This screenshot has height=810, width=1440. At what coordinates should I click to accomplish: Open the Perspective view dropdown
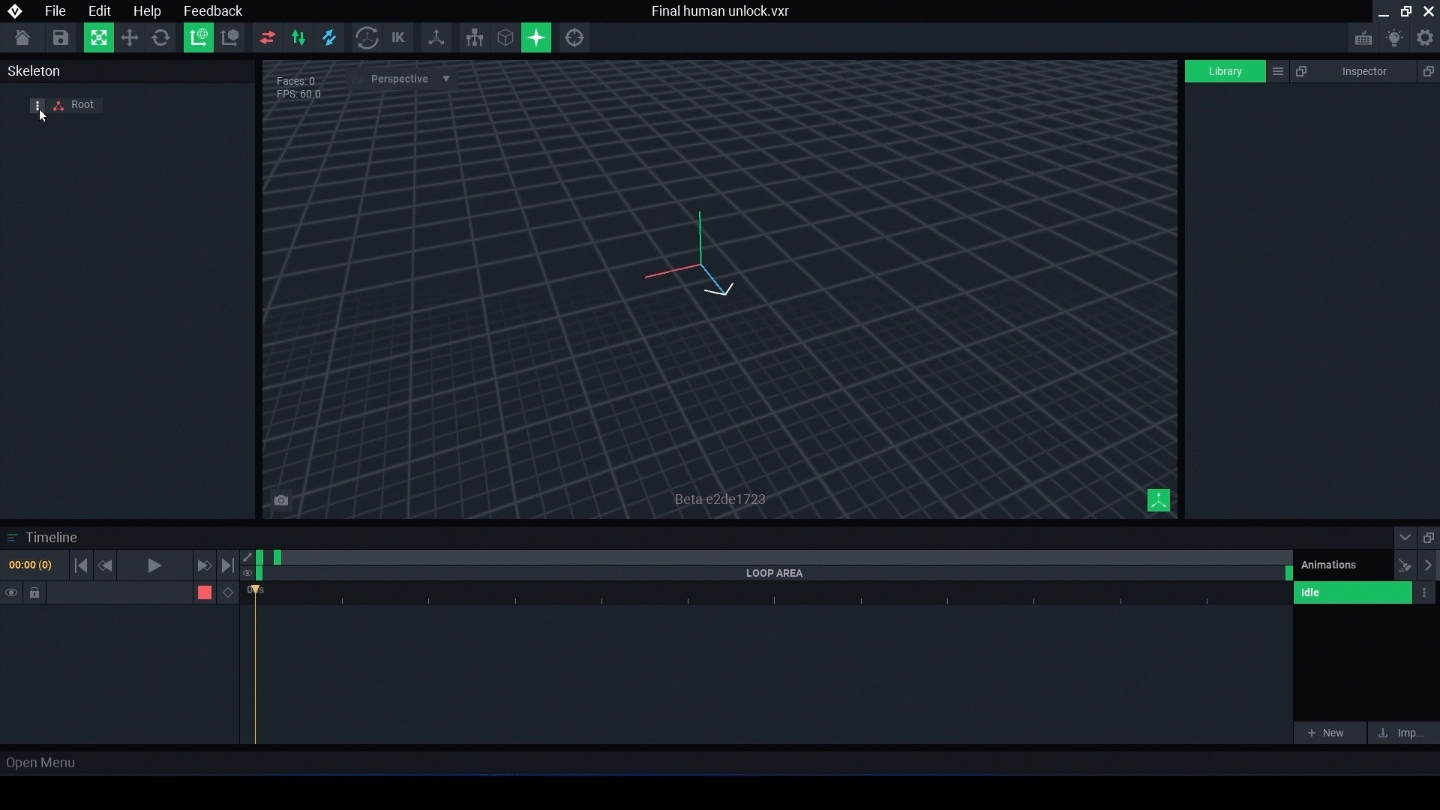pos(410,79)
